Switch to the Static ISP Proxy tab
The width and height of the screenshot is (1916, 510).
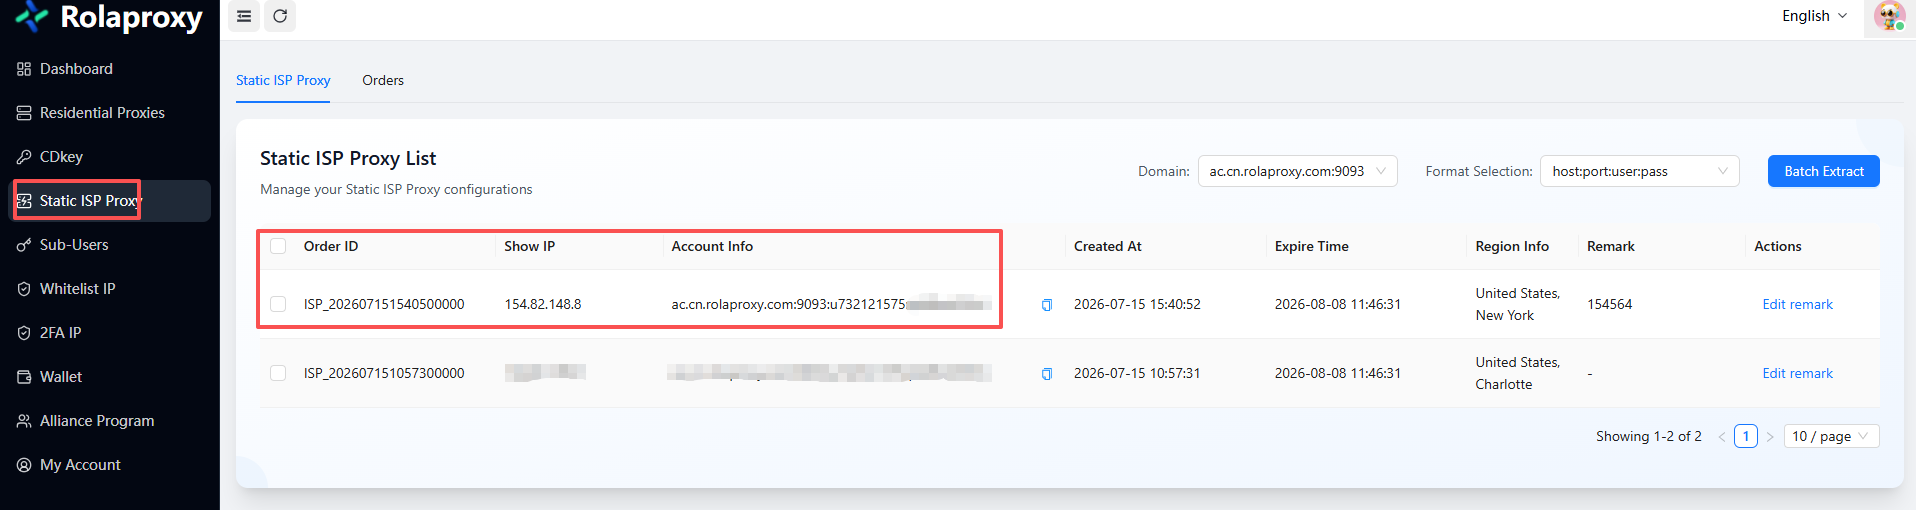283,80
